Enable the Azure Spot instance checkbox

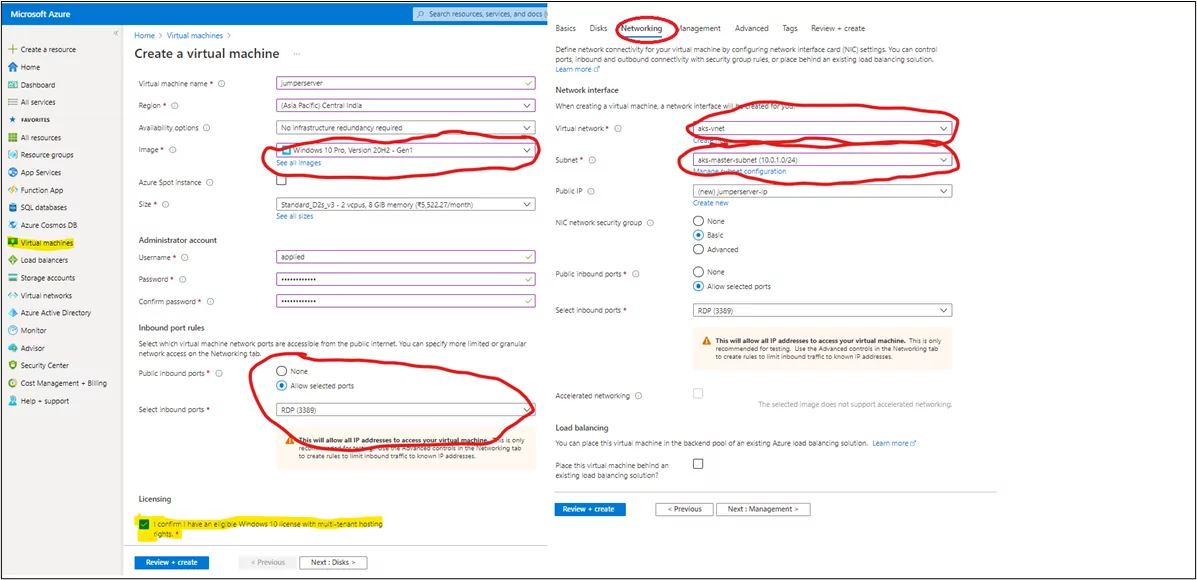281,181
